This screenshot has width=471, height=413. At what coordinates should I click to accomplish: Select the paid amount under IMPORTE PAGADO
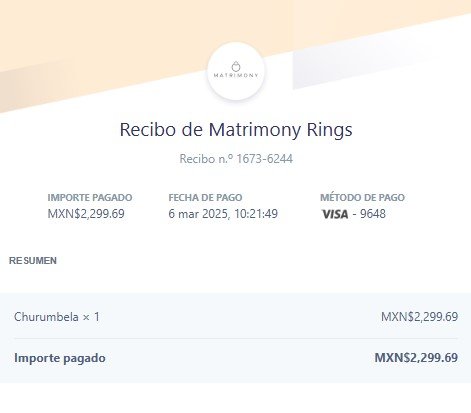point(86,214)
